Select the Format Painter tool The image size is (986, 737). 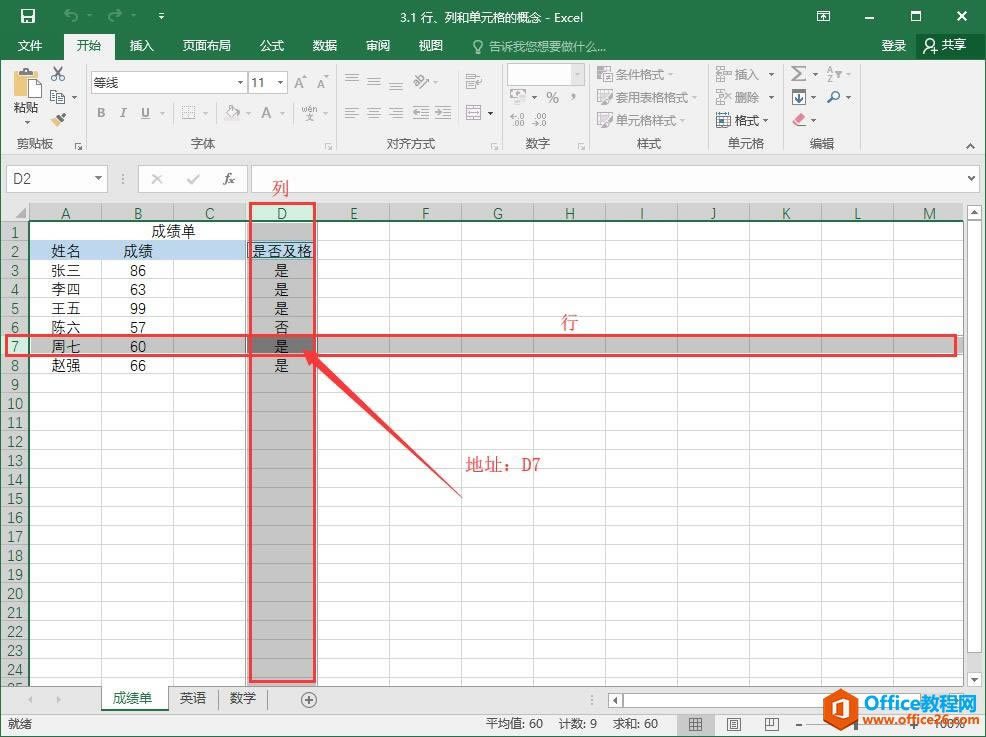[x=58, y=120]
